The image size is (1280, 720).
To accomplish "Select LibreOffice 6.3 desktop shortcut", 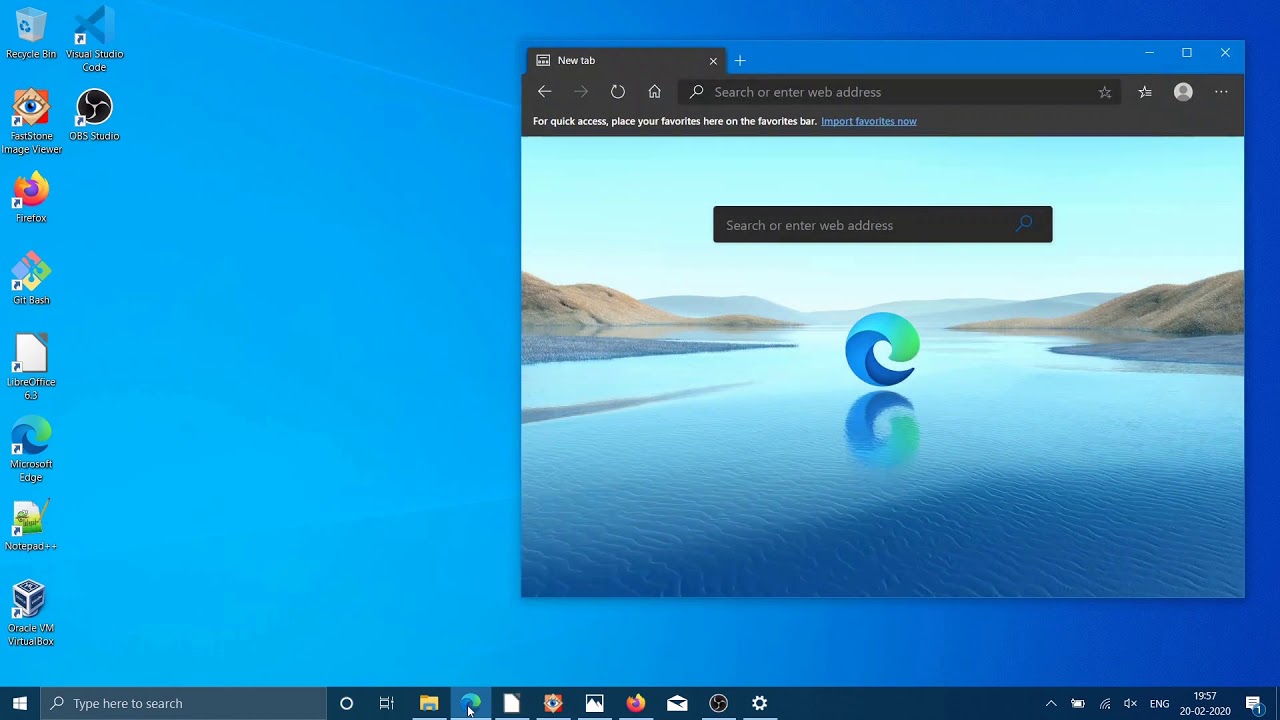I will tap(31, 367).
